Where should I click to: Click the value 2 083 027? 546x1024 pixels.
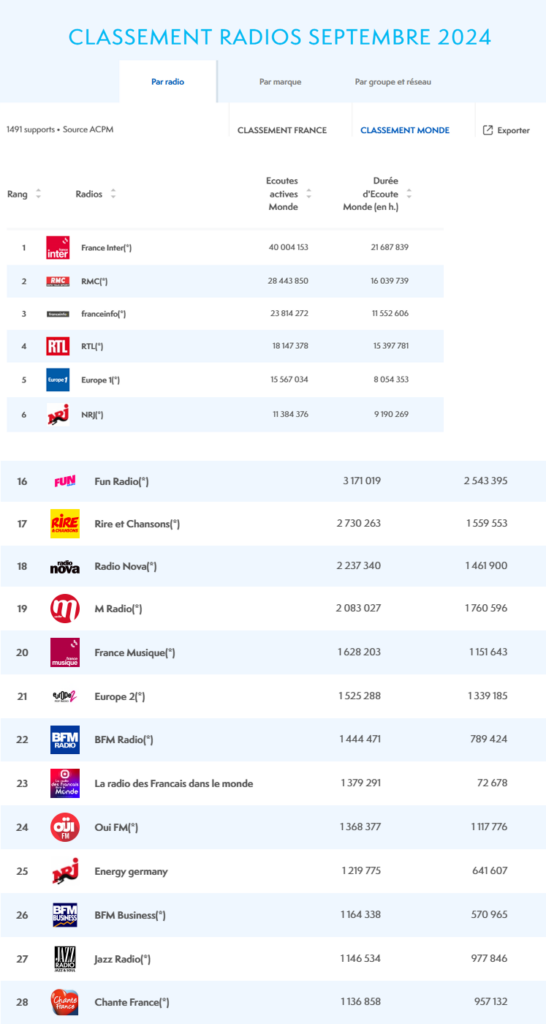[359, 609]
